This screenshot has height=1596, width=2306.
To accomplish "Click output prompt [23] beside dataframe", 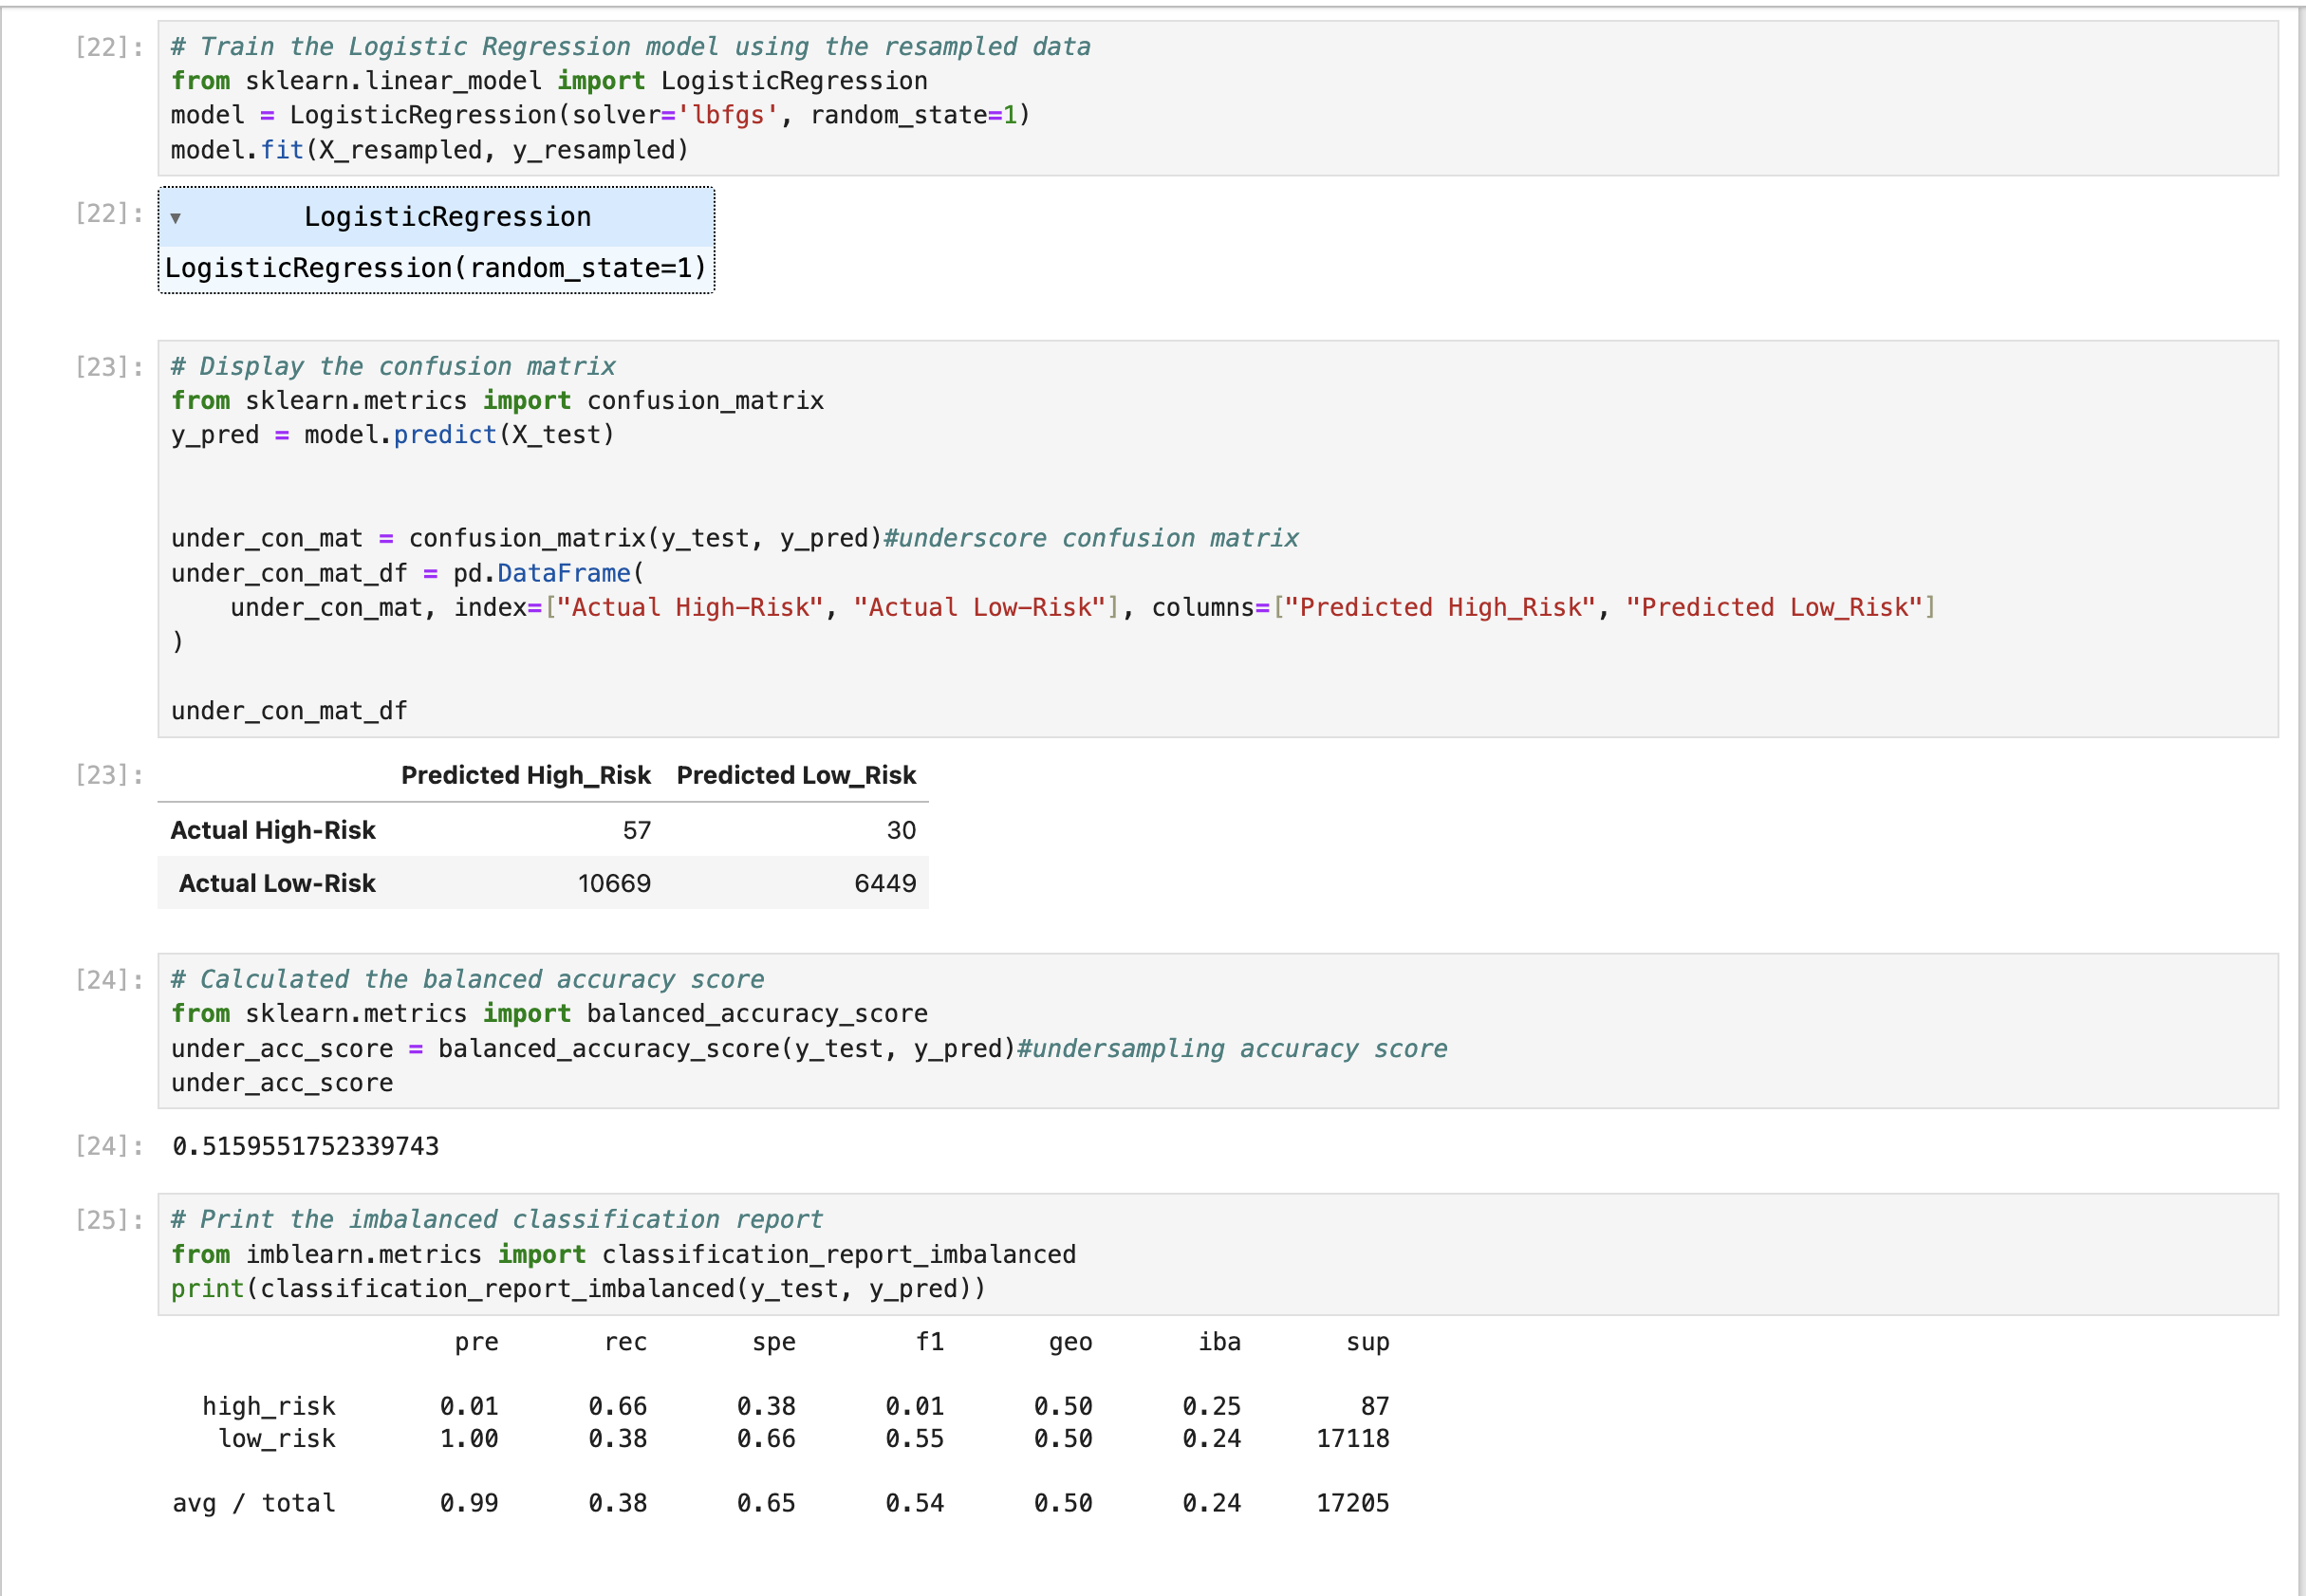I will pyautogui.click(x=110, y=775).
